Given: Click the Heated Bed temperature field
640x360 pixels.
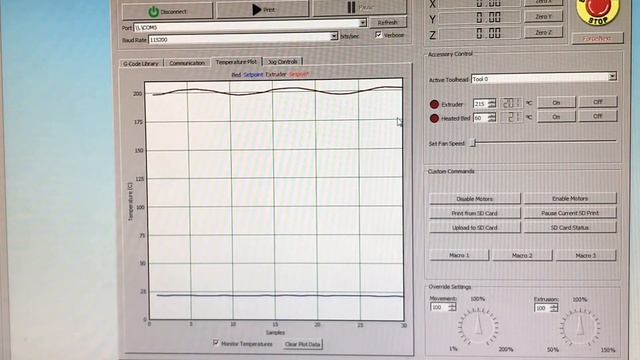Looking at the screenshot, I should click(480, 118).
